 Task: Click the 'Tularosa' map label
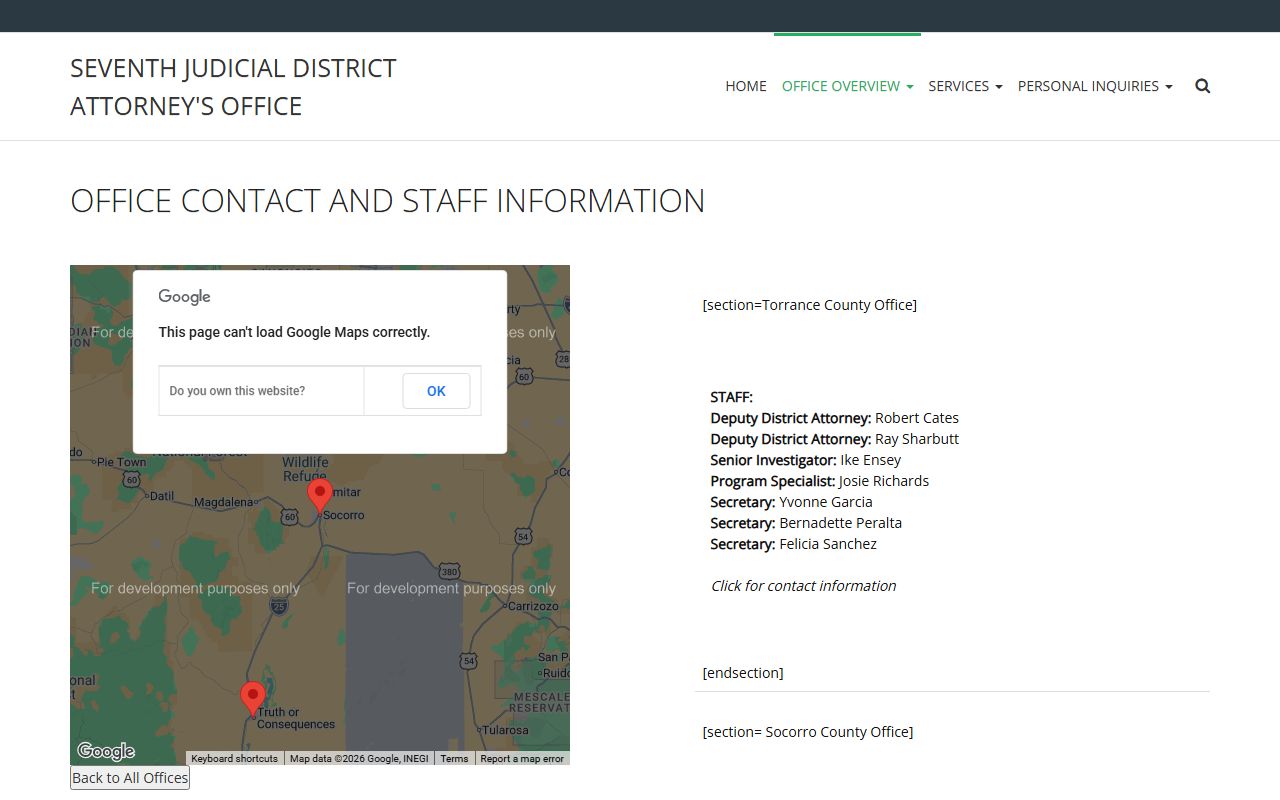tap(504, 730)
